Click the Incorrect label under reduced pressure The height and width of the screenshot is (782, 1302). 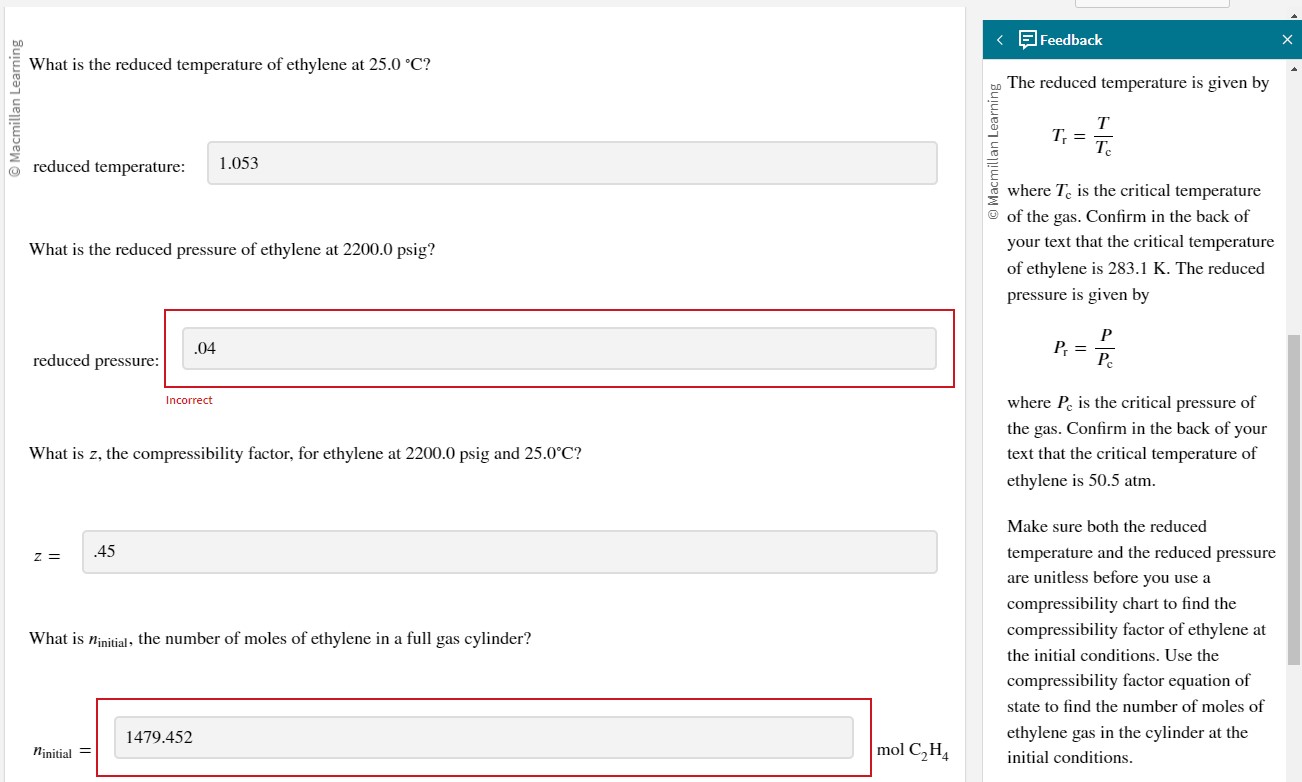click(188, 399)
